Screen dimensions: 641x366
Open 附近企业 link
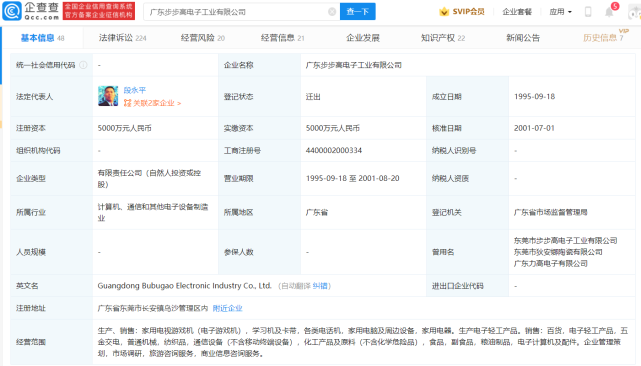(227, 308)
